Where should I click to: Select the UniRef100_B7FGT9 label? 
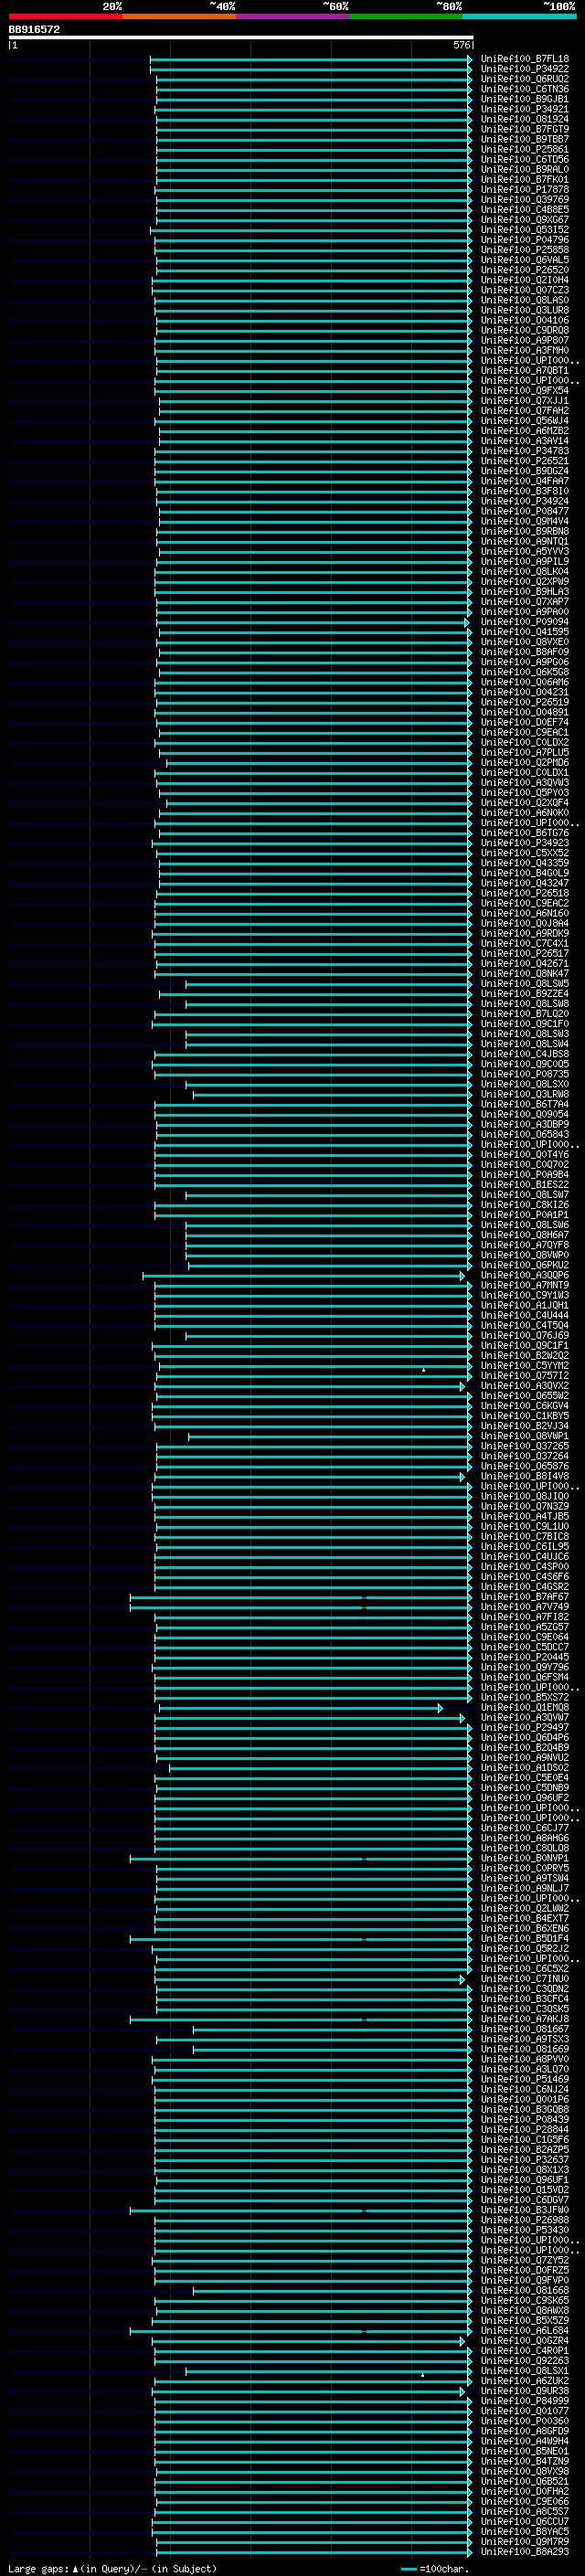(x=524, y=129)
